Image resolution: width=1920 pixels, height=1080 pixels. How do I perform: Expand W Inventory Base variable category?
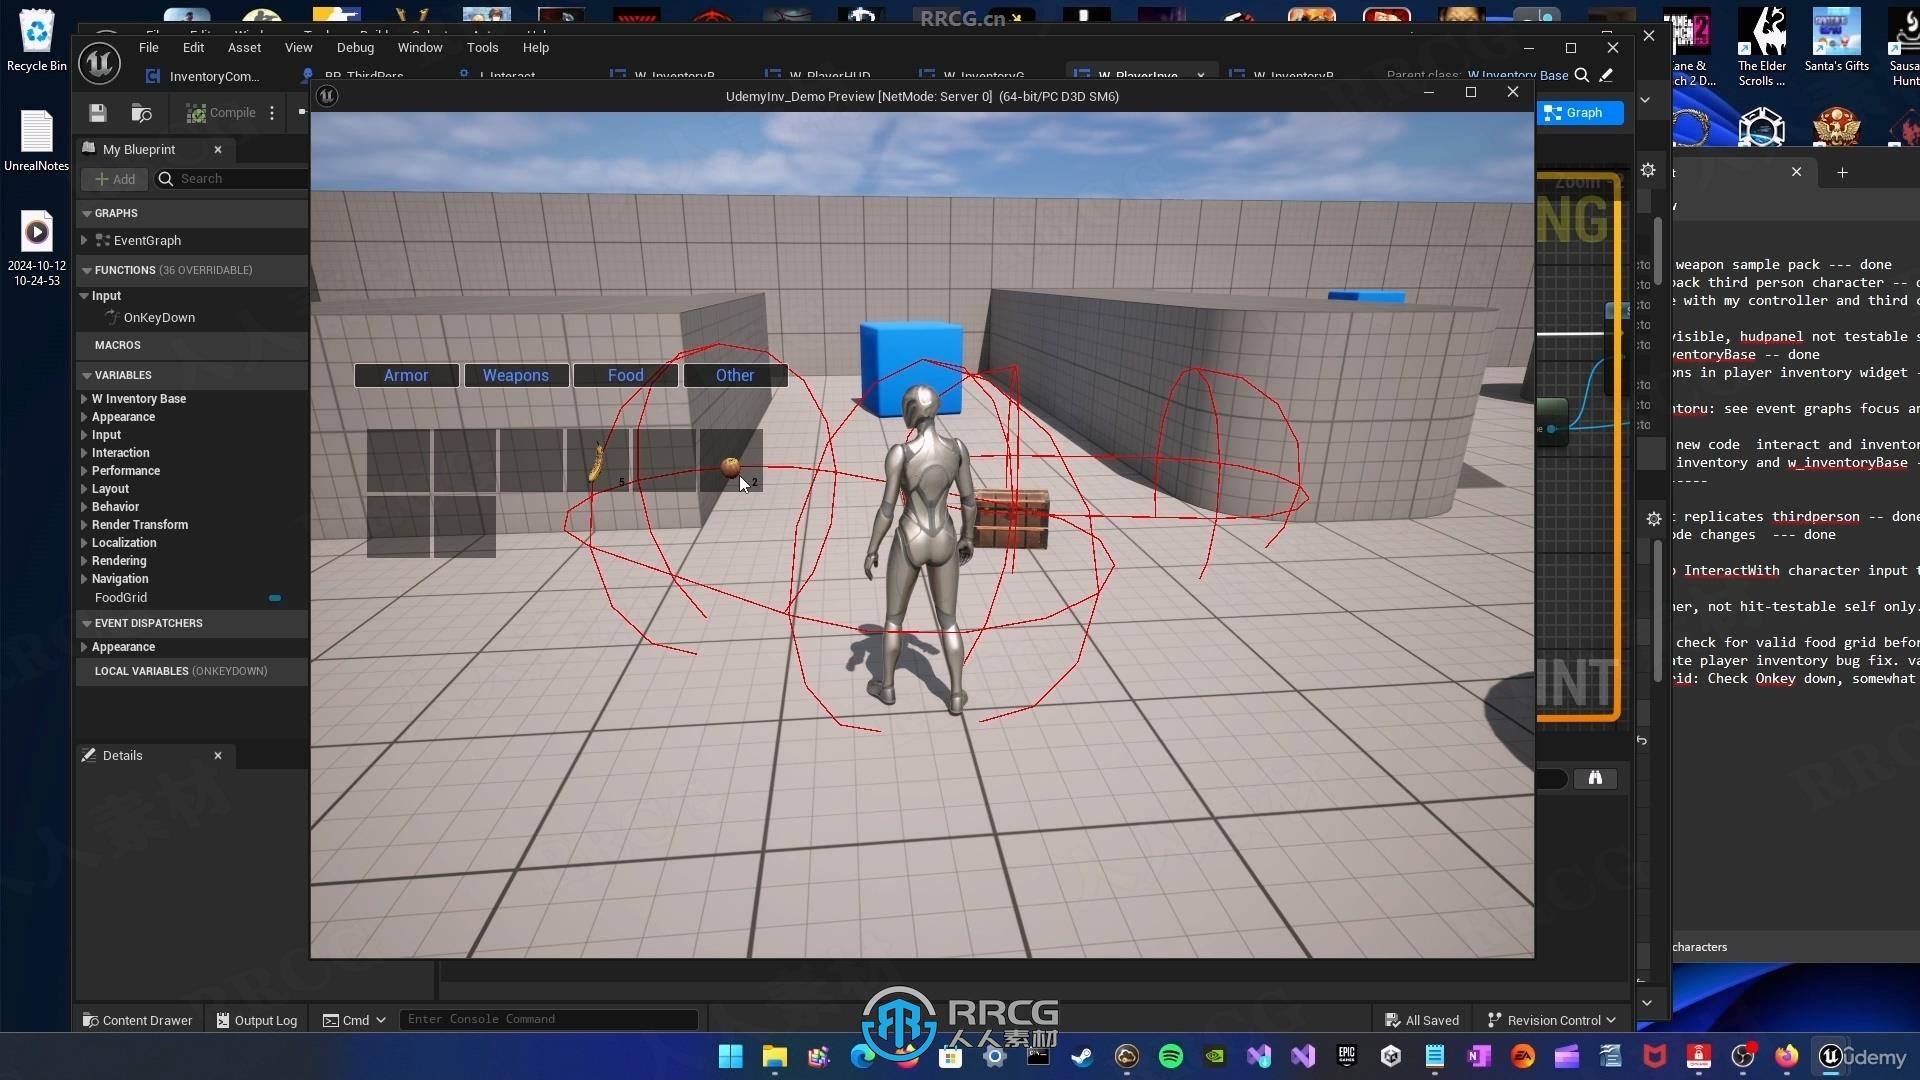[84, 399]
